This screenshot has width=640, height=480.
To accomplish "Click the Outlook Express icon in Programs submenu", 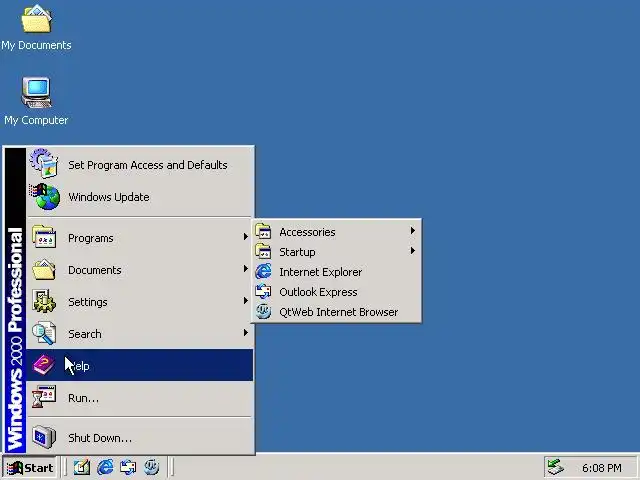I will 263,291.
